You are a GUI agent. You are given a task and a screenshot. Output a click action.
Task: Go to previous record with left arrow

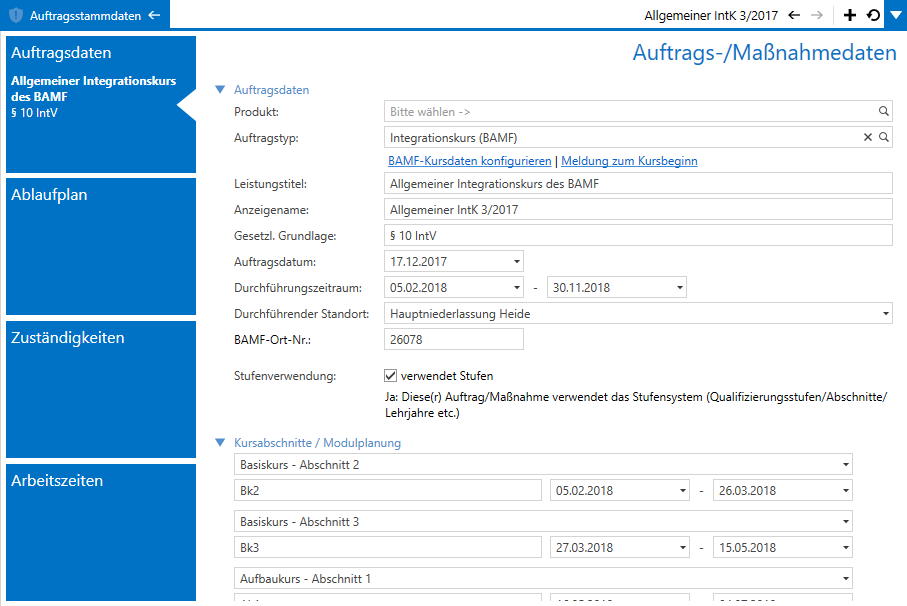click(794, 15)
